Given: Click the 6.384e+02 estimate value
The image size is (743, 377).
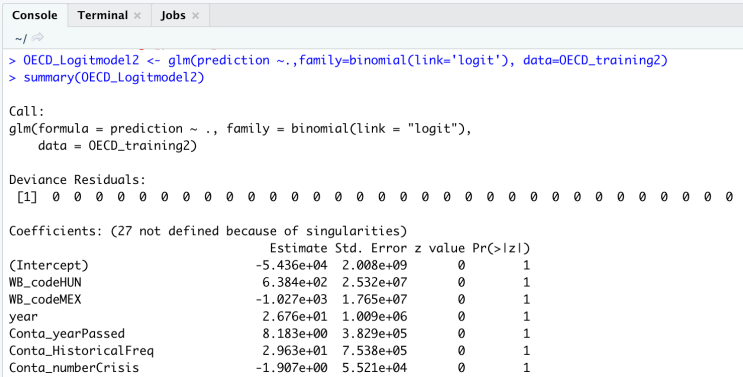Looking at the screenshot, I should pyautogui.click(x=295, y=283).
